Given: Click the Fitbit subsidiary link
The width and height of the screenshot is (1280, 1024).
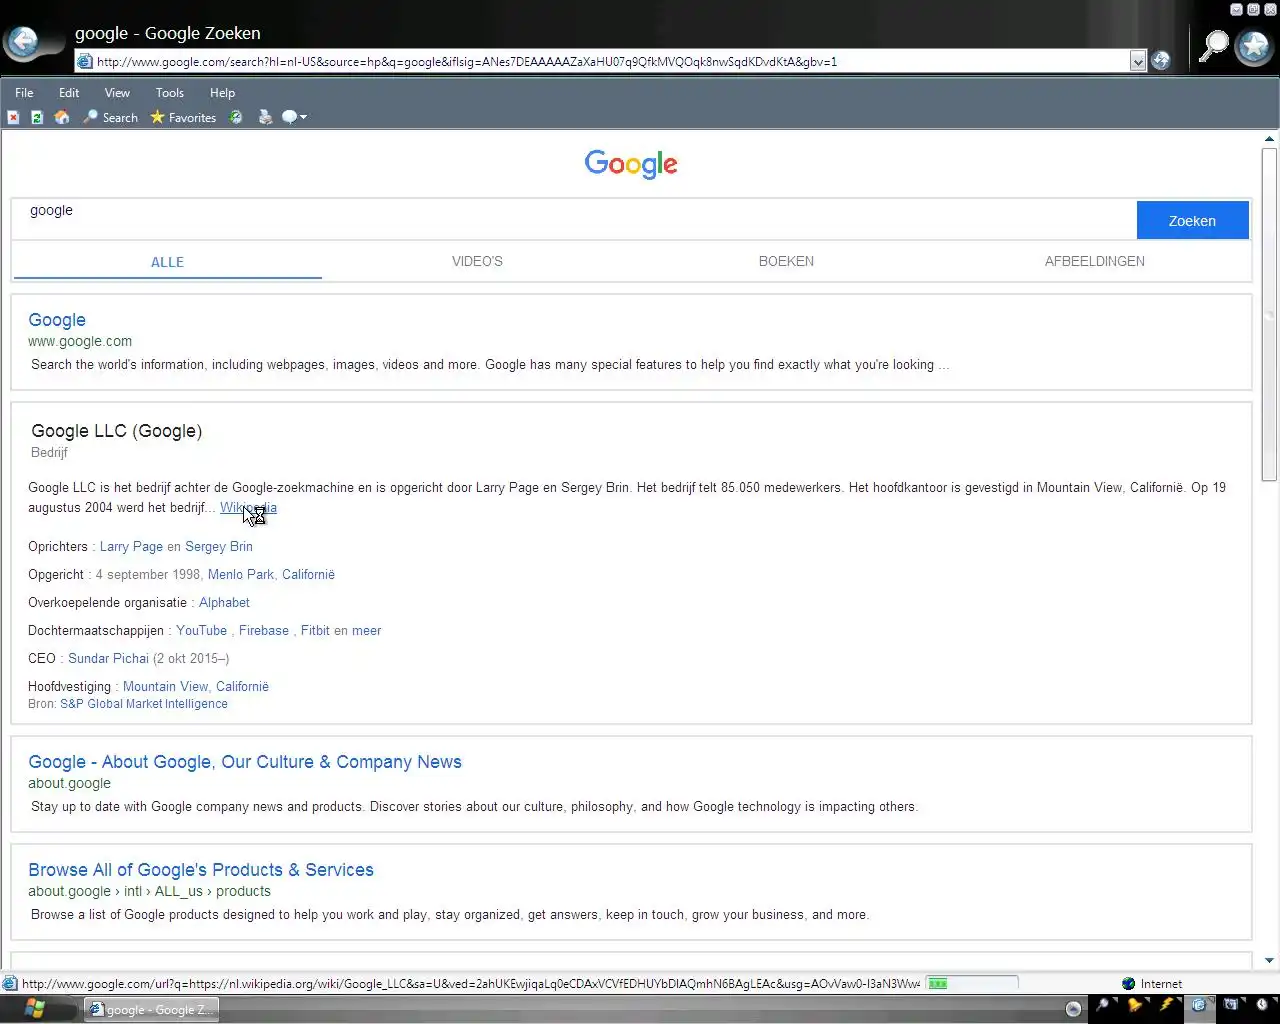Looking at the screenshot, I should pos(315,630).
